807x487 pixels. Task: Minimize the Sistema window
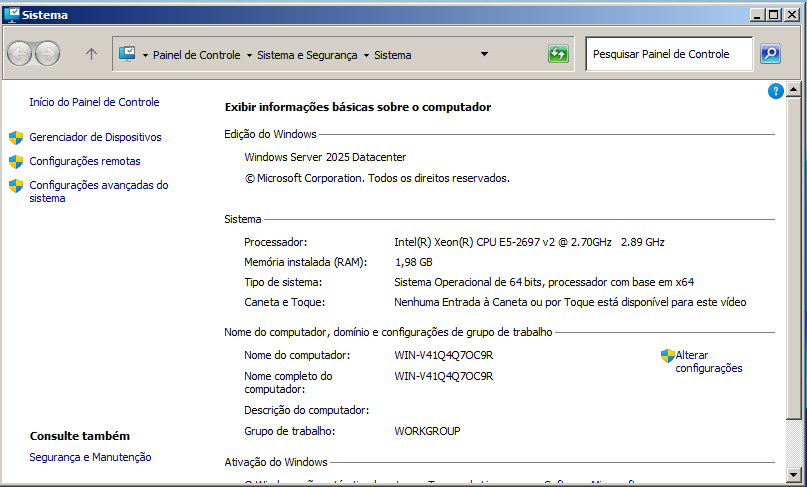coord(757,15)
